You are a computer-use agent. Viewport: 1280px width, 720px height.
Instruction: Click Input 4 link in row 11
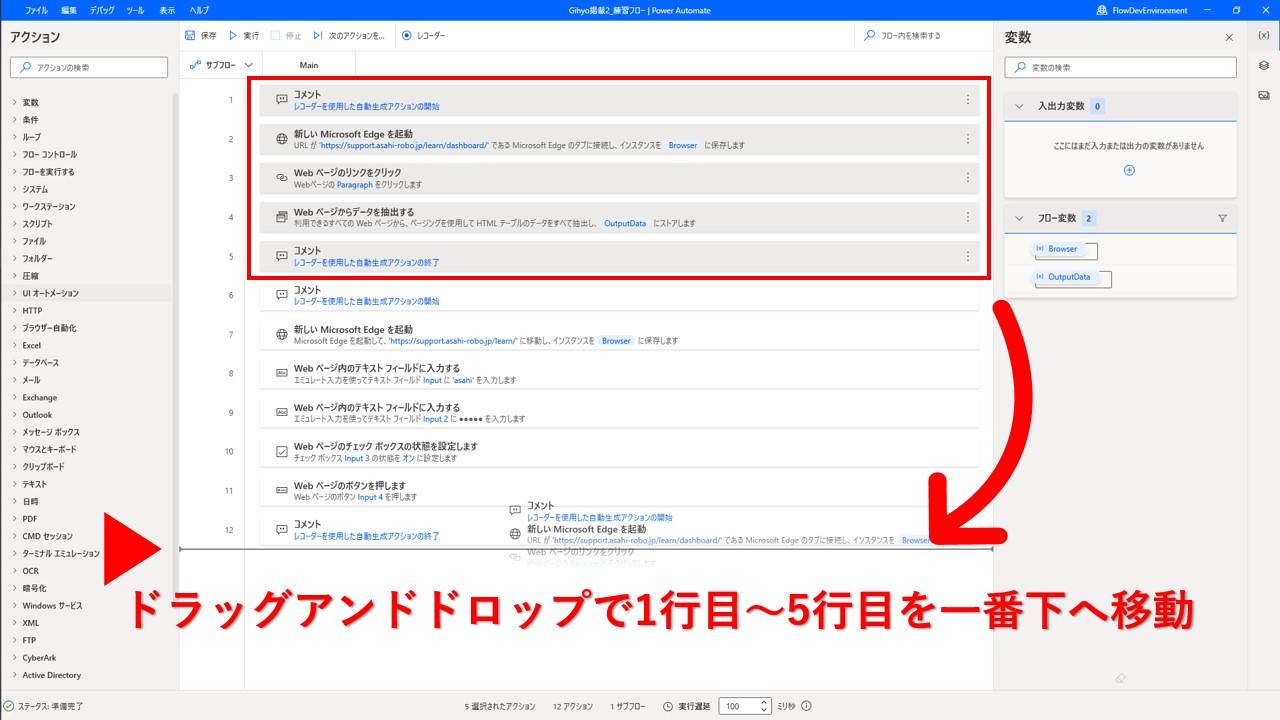(370, 497)
